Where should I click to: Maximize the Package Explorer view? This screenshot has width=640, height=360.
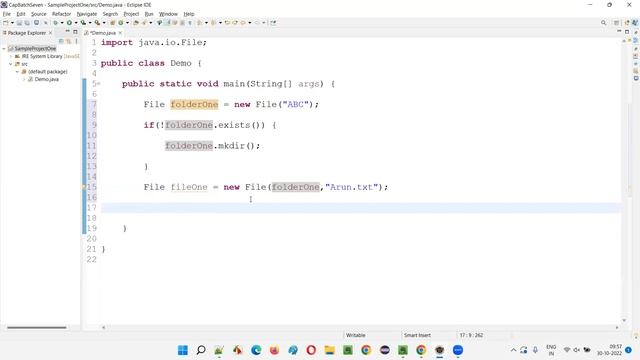(x=75, y=31)
